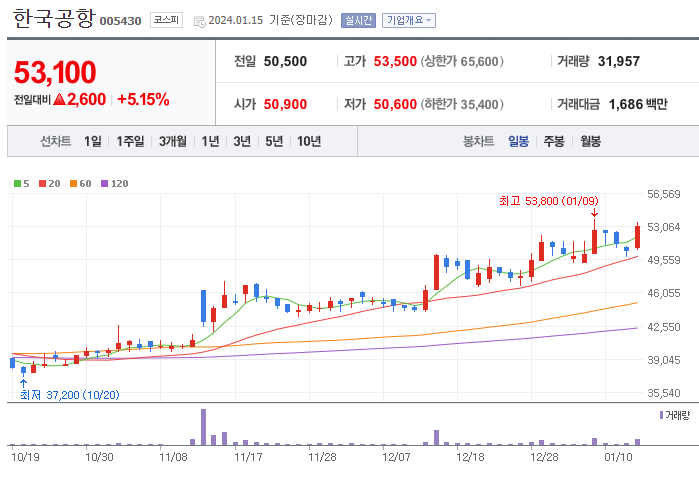Click the 한국공항 stock name heading
This screenshot has height=479, width=699.
tap(54, 19)
